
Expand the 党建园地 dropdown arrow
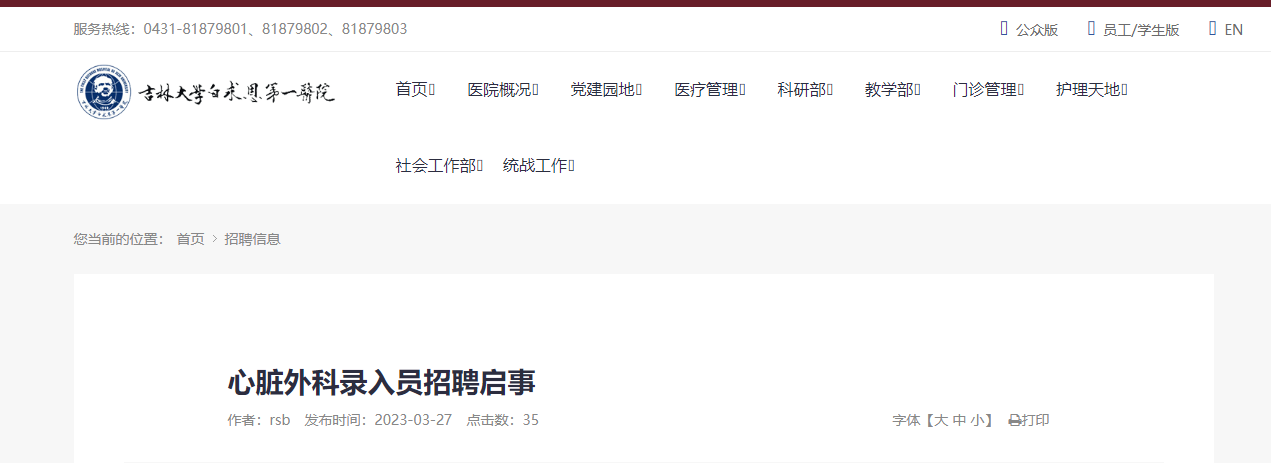click(638, 90)
